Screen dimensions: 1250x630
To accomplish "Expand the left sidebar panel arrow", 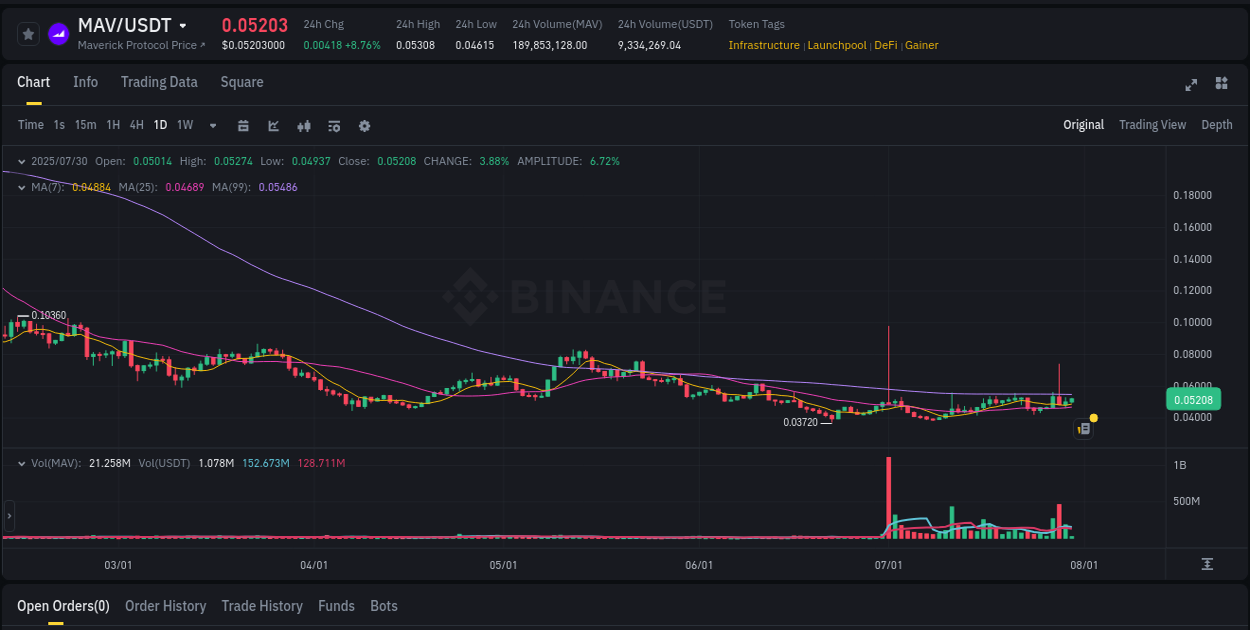I will click(x=9, y=516).
